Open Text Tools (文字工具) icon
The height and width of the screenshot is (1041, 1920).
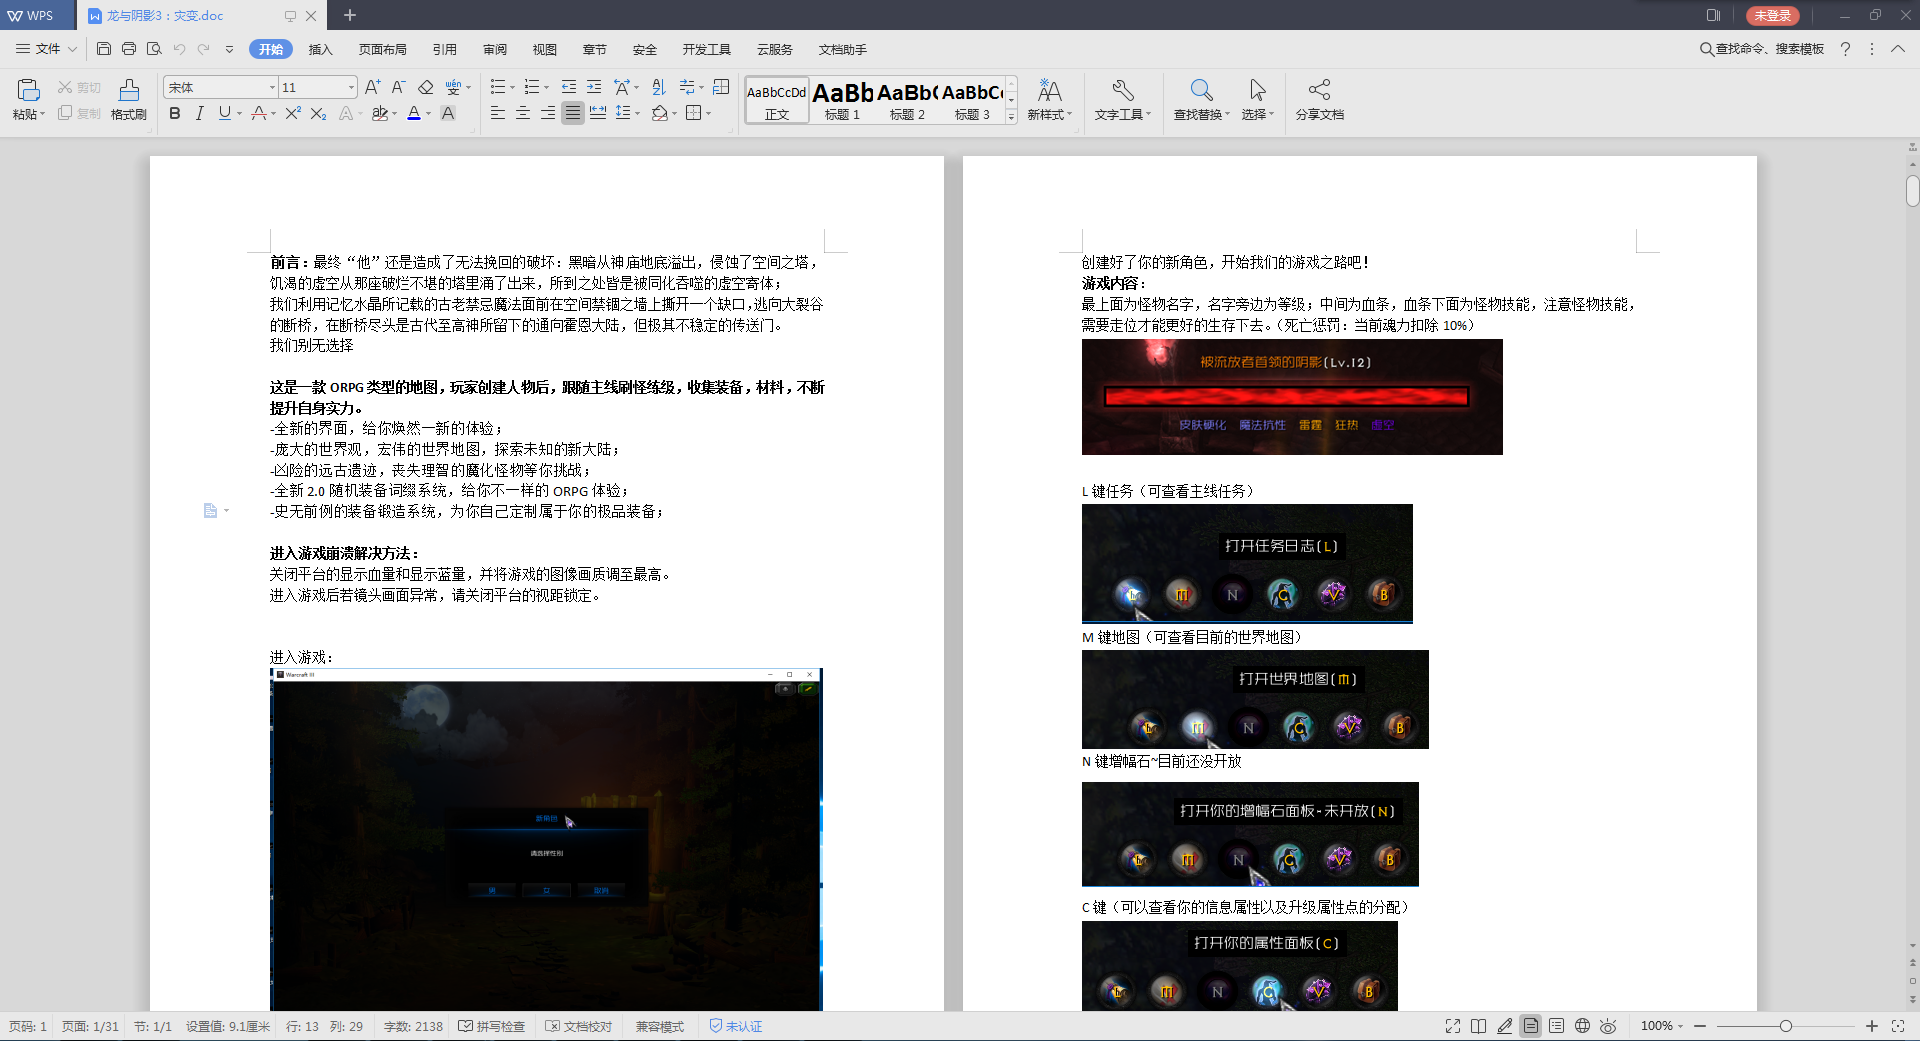(1123, 91)
